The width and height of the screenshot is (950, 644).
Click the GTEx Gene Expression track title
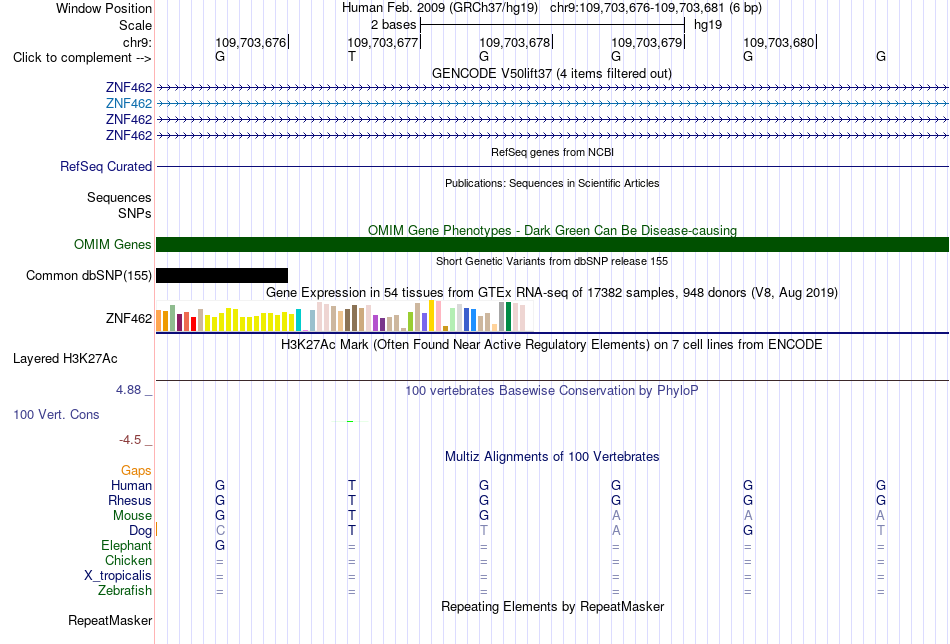click(552, 293)
